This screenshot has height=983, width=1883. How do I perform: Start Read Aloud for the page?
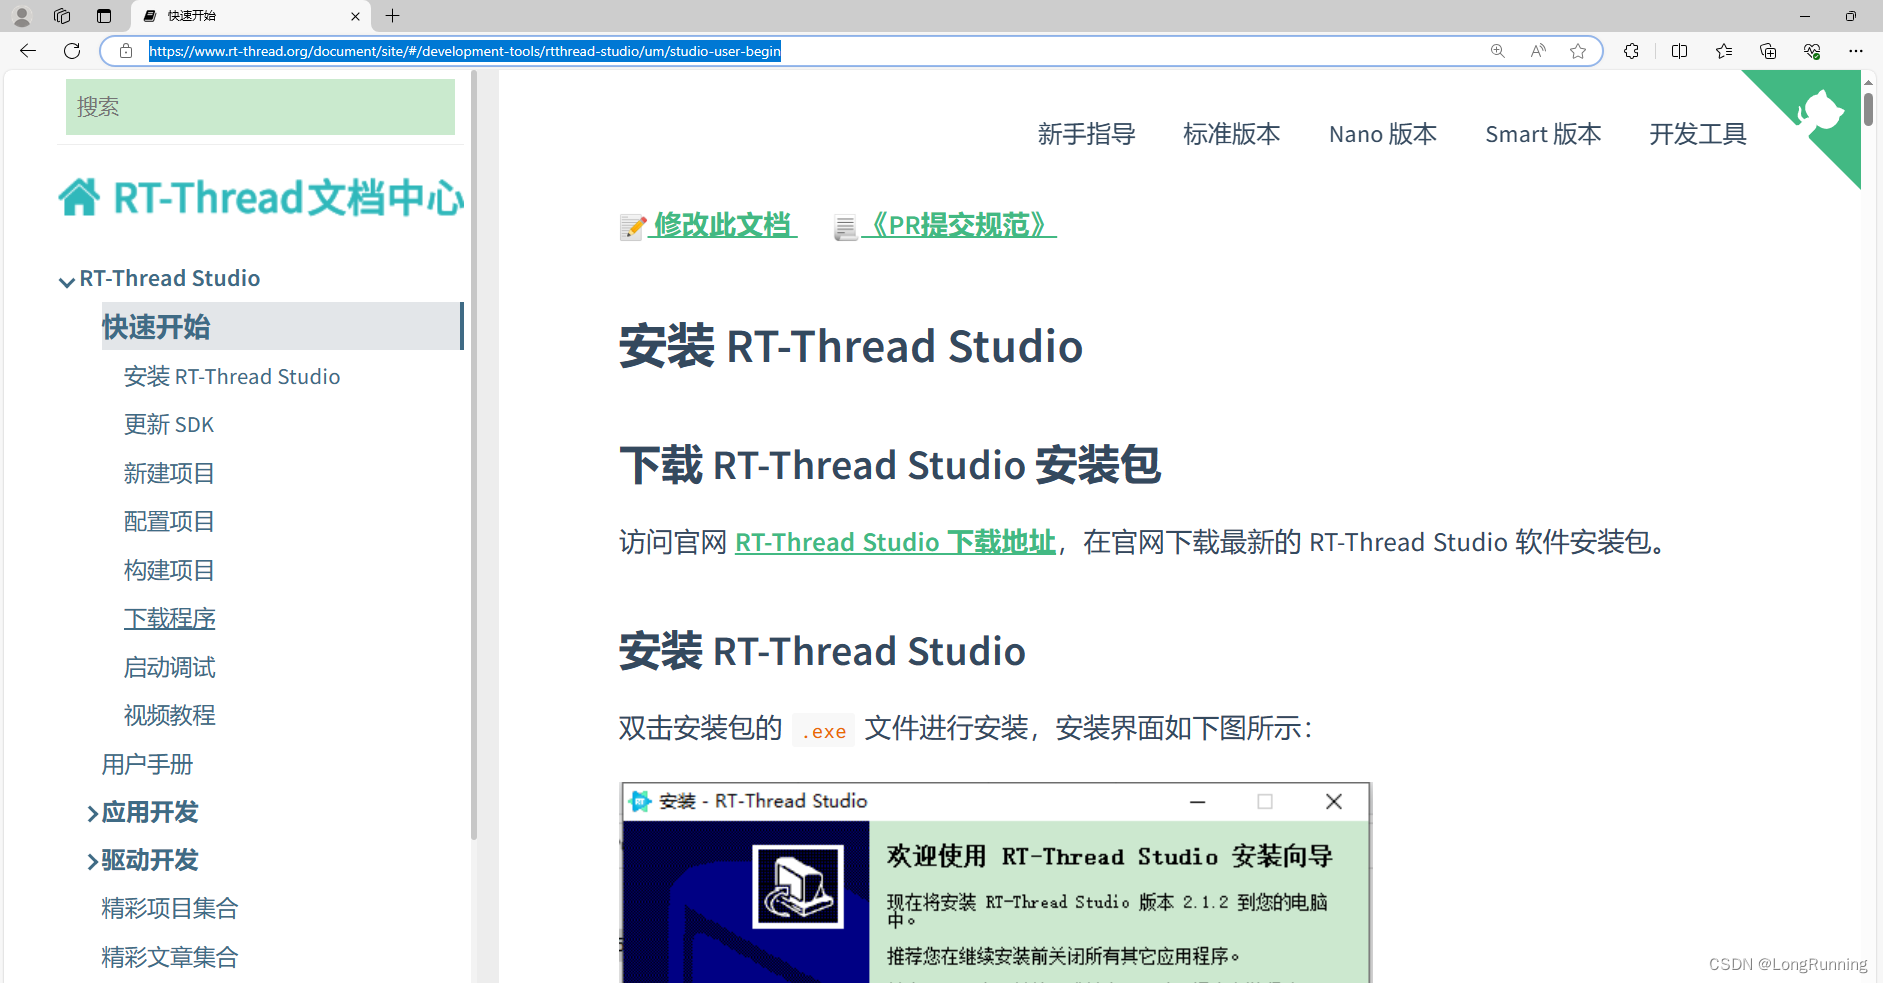(x=1538, y=51)
